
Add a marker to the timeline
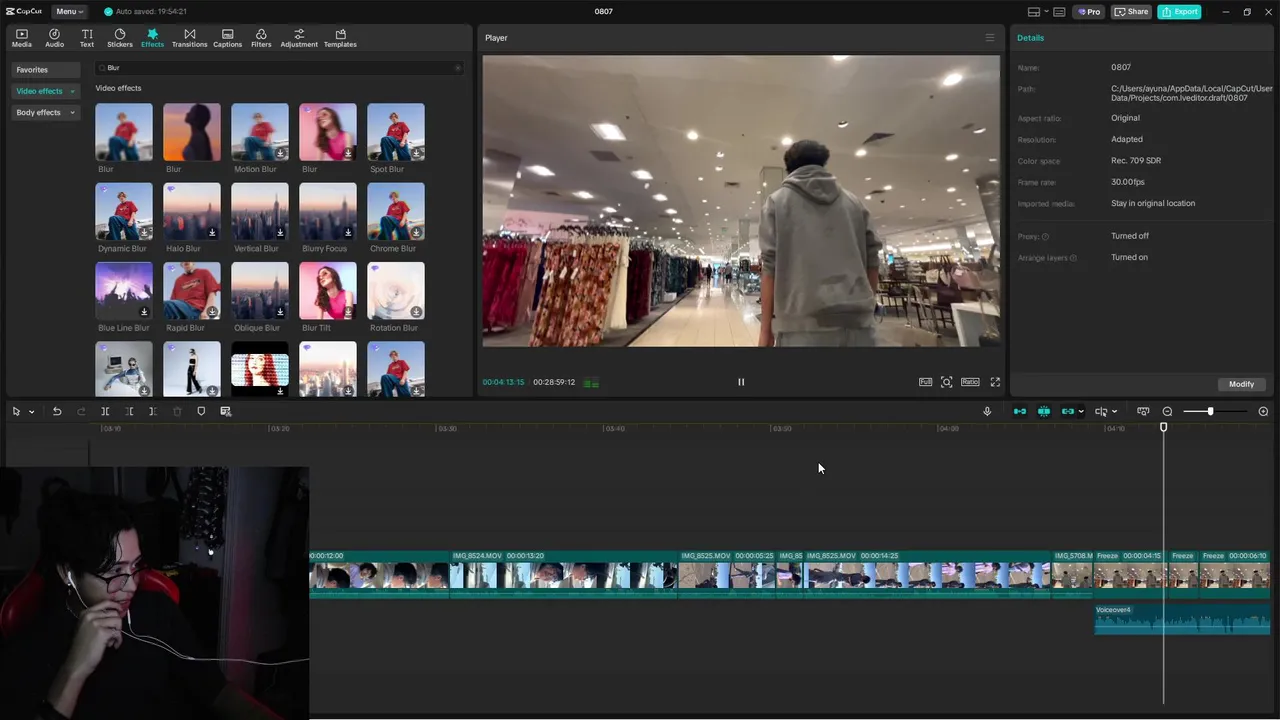(x=201, y=412)
